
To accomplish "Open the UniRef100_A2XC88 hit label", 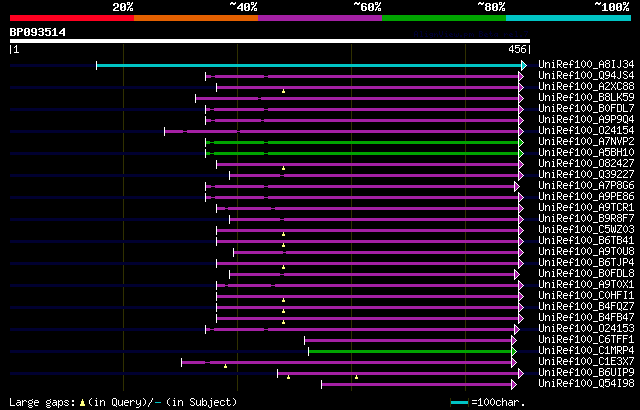I will coord(586,86).
